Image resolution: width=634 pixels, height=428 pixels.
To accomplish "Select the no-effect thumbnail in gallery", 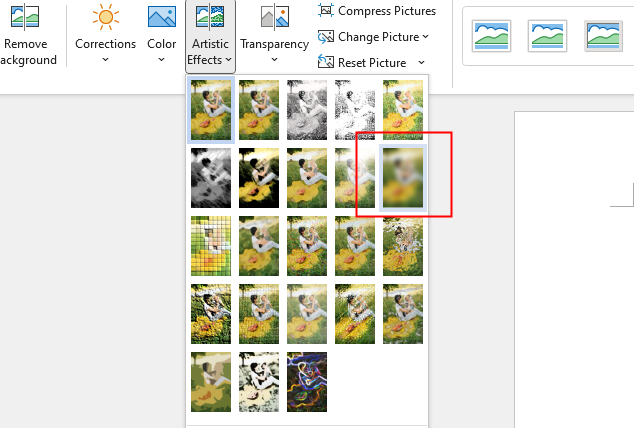I will point(211,110).
